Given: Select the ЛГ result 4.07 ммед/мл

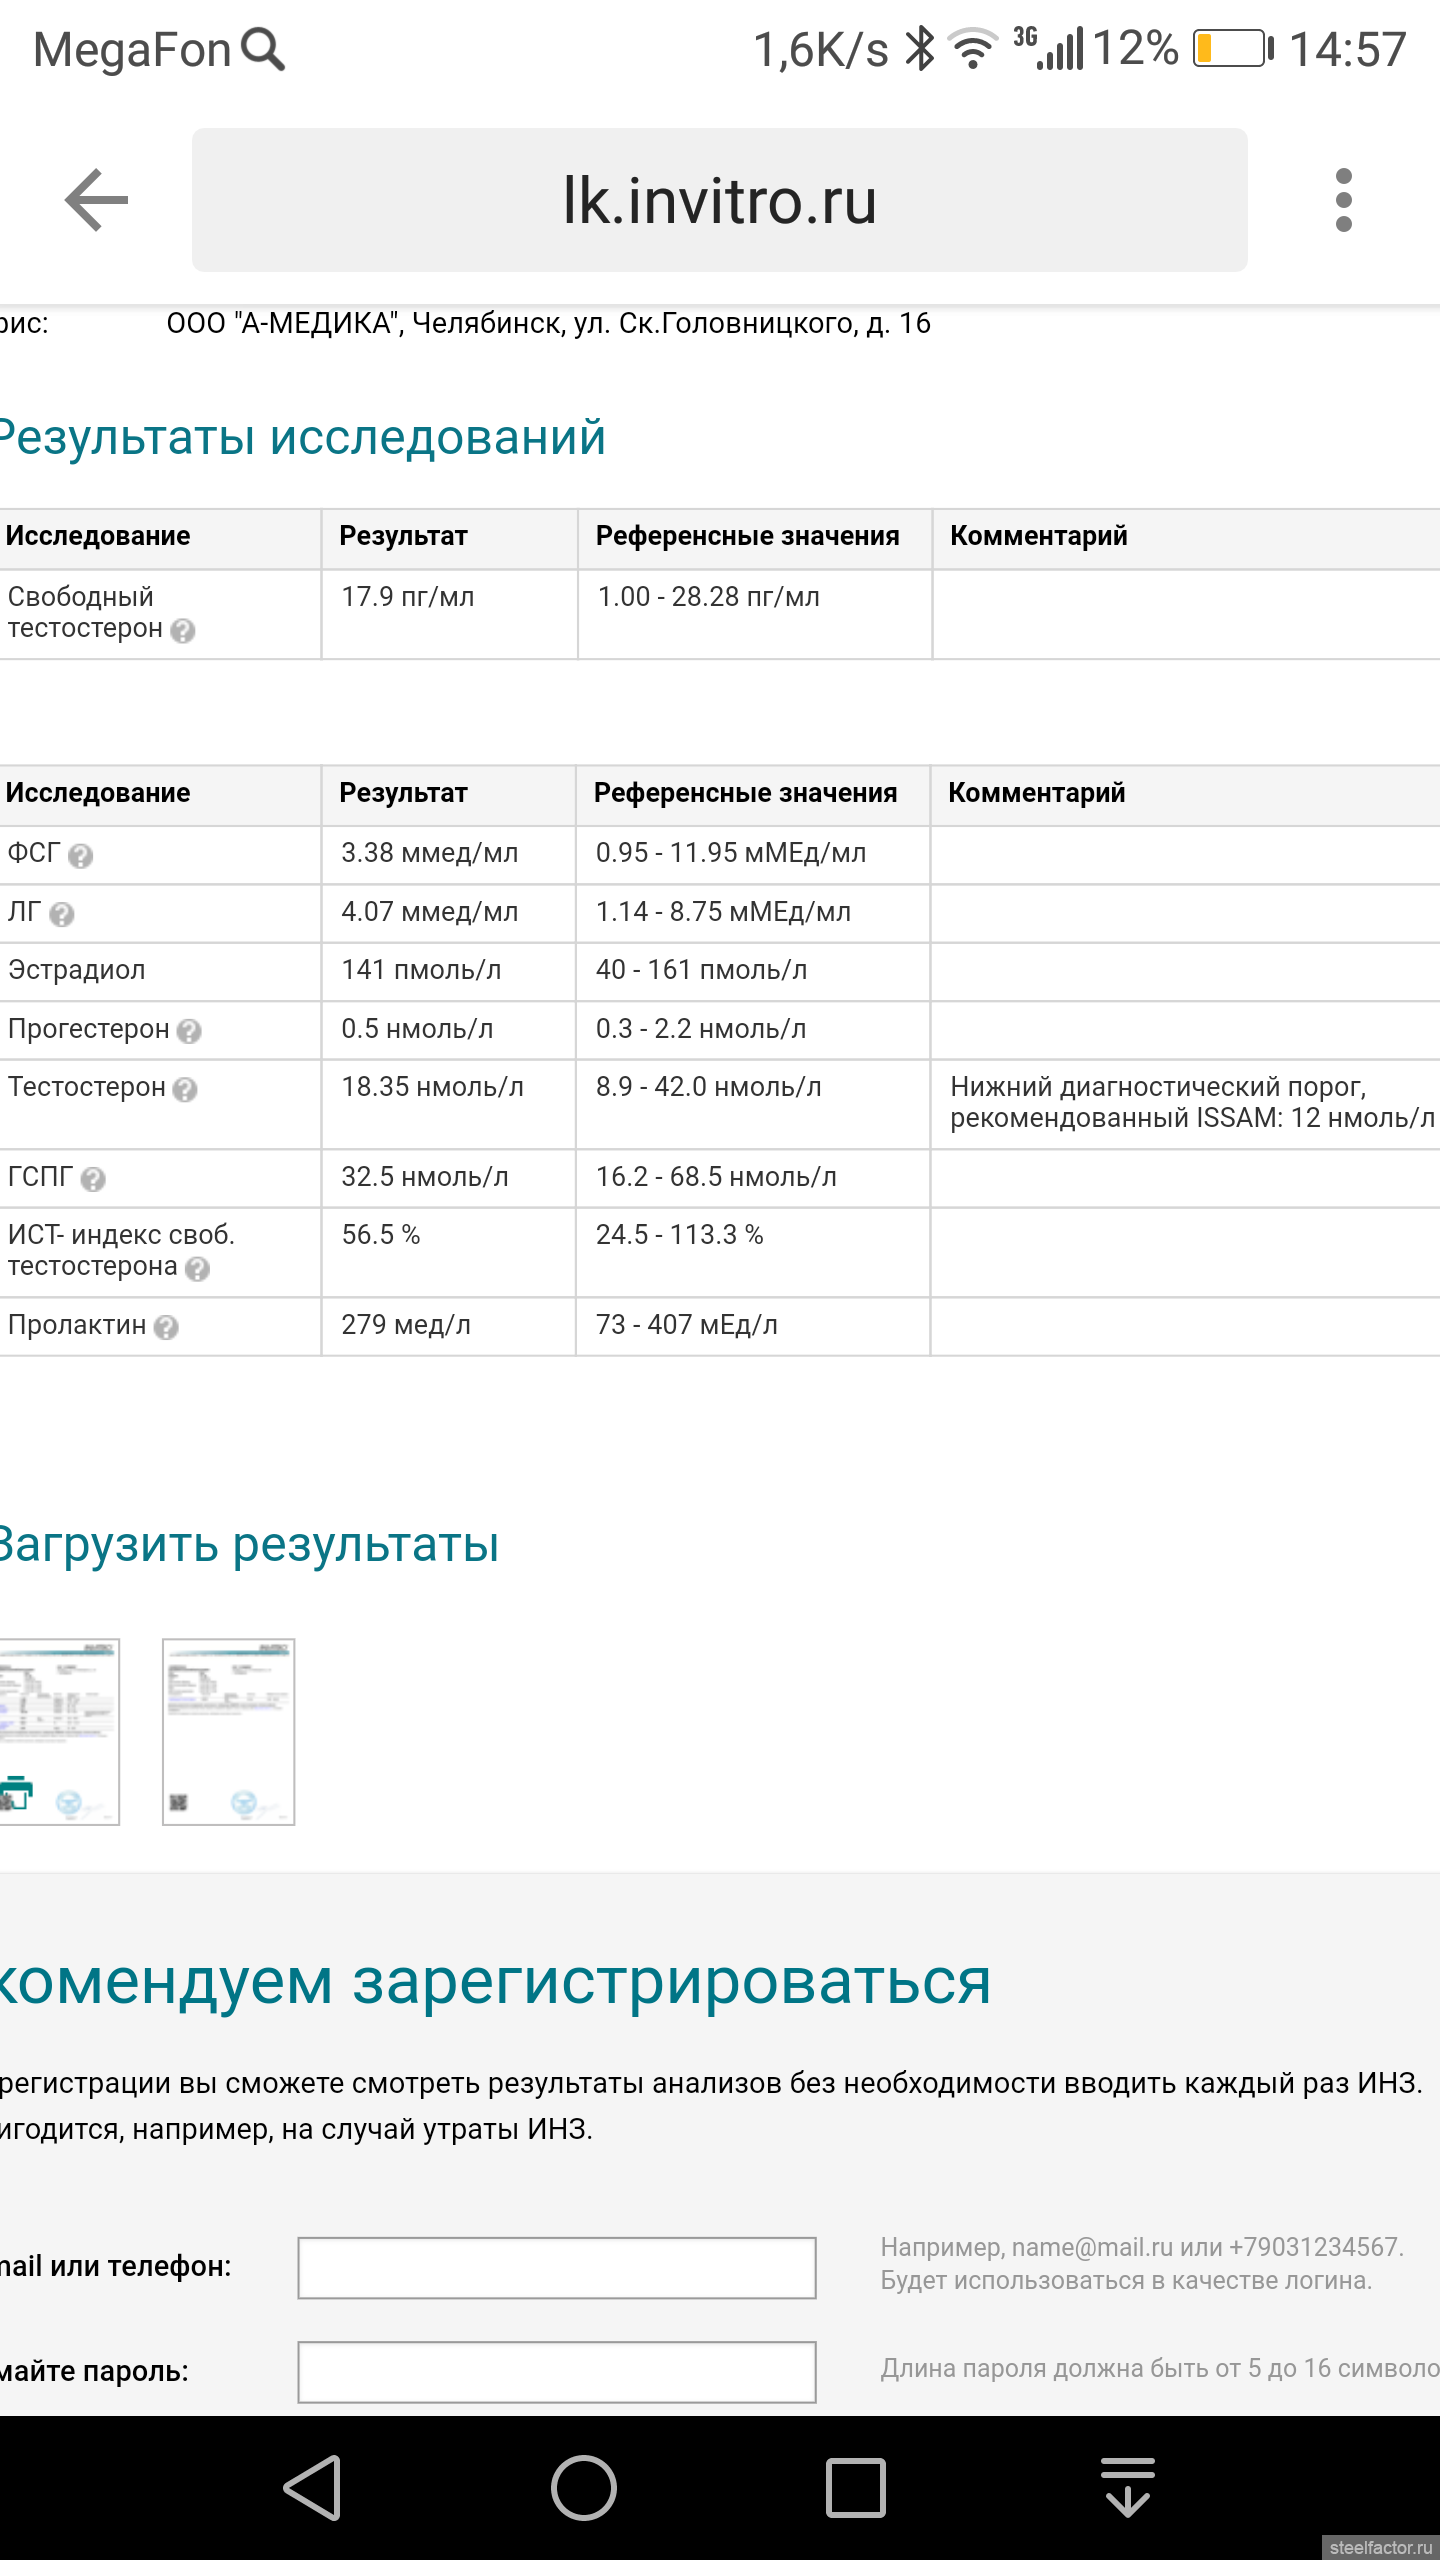Looking at the screenshot, I should (430, 912).
